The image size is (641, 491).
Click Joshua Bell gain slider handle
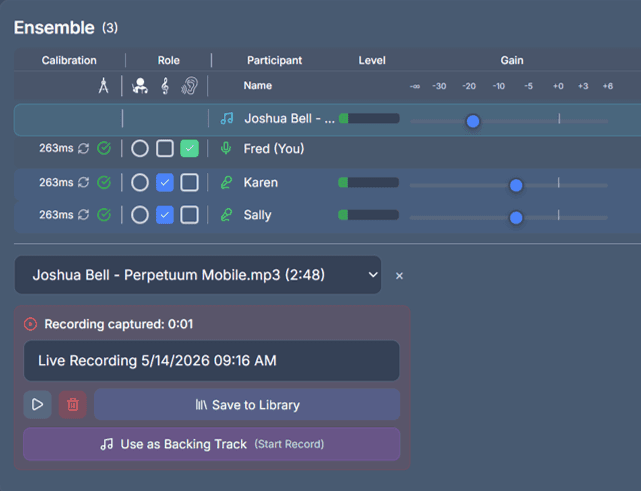473,121
